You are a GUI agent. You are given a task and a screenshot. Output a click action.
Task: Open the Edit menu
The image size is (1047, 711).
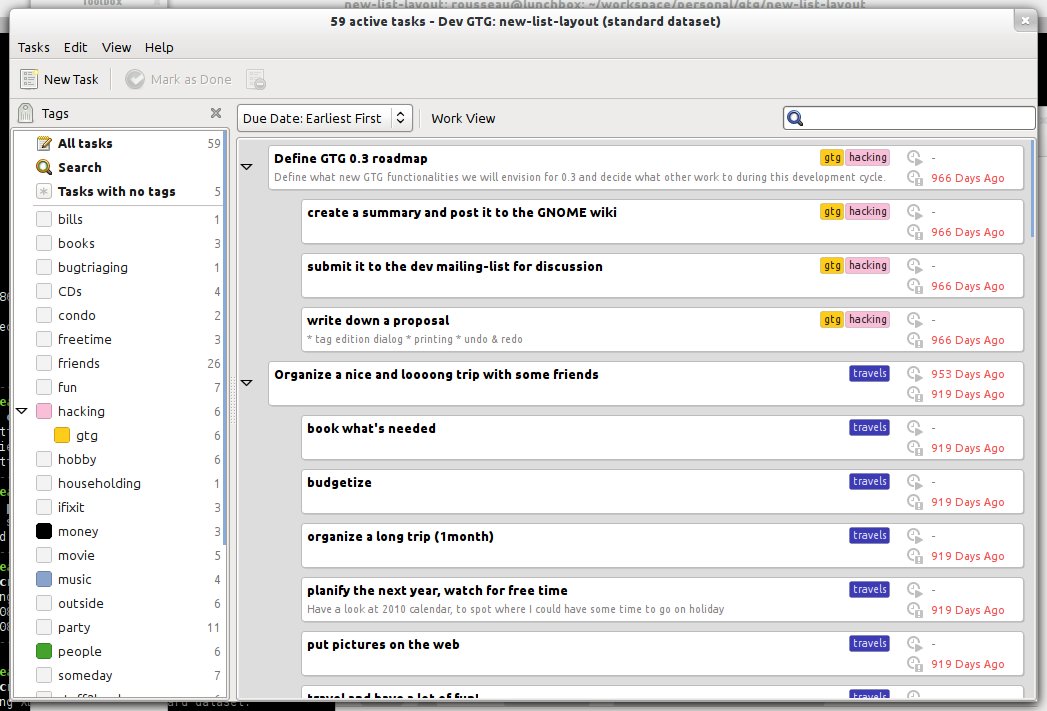(x=75, y=47)
